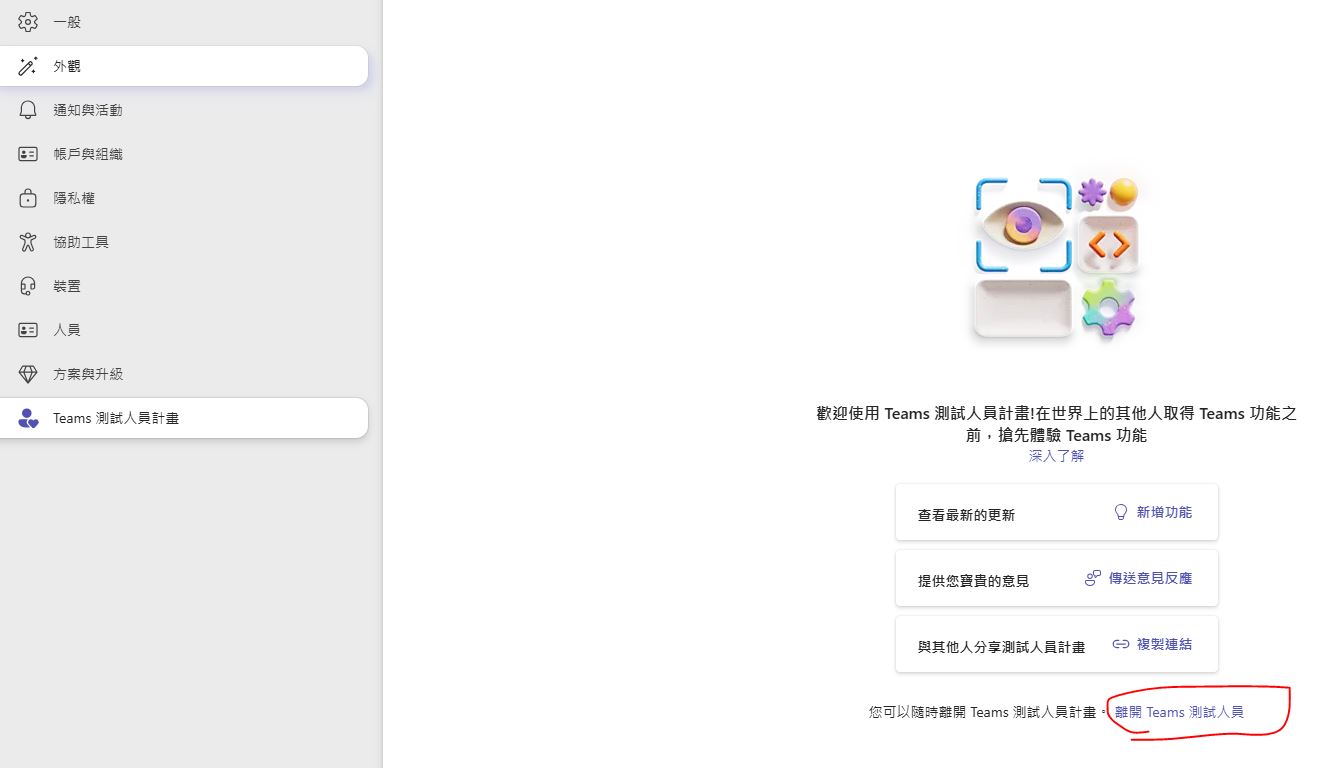This screenshot has height=768, width=1344.
Task: Click the headset icon for 裝置
Action: [28, 286]
